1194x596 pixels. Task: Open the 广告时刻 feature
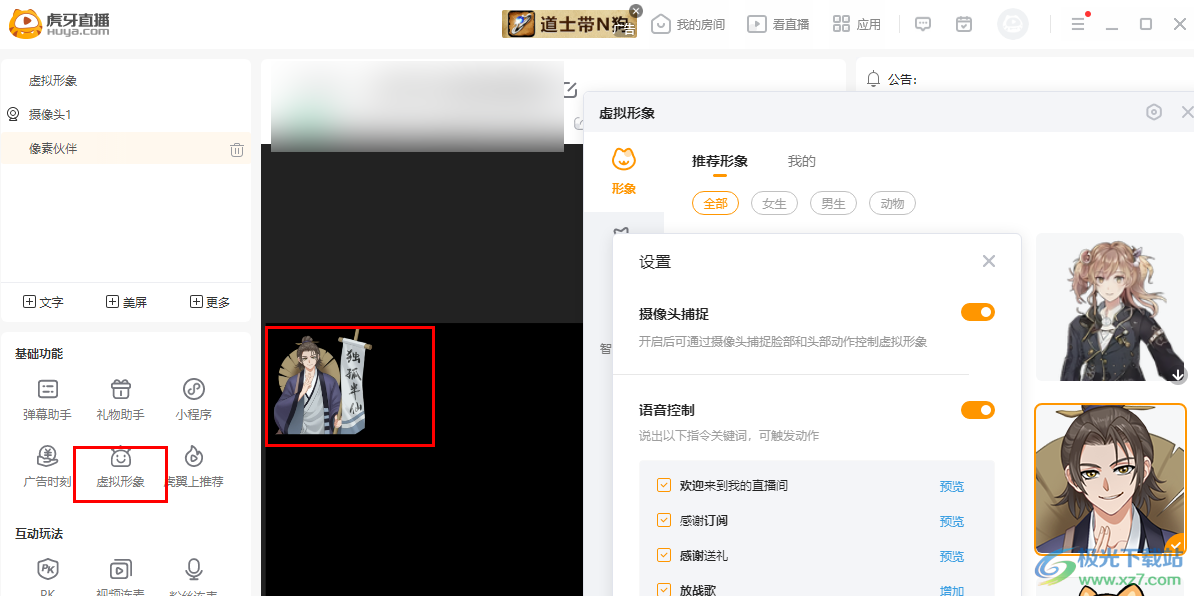click(47, 466)
